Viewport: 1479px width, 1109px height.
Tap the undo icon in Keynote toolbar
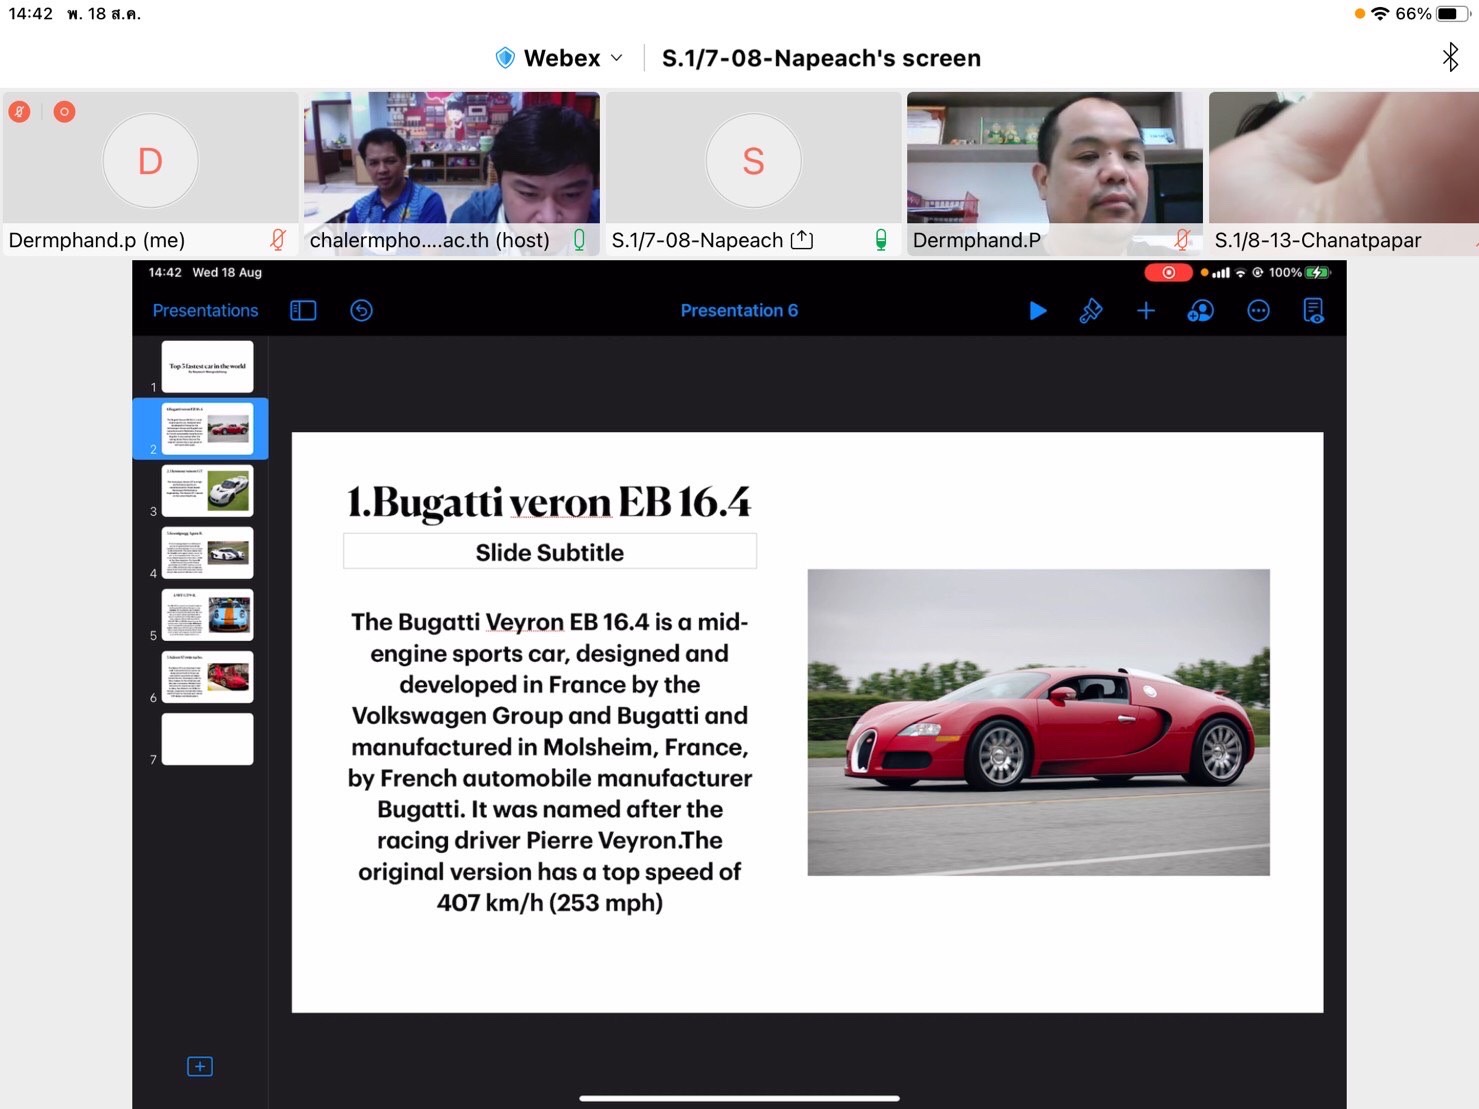coord(362,311)
